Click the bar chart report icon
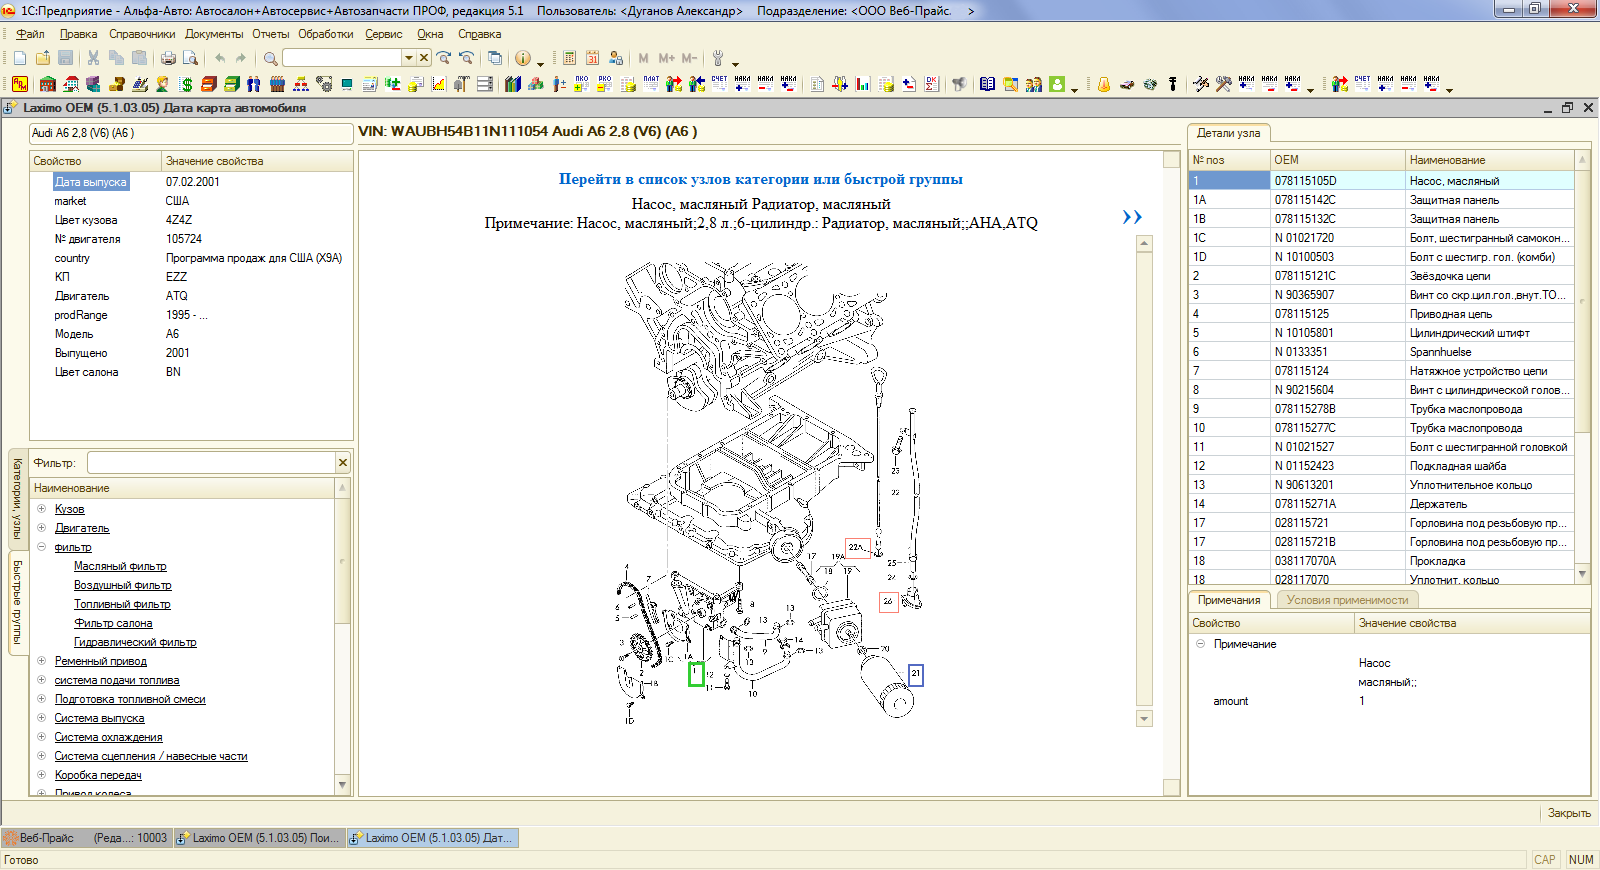Image resolution: width=1600 pixels, height=870 pixels. [x=862, y=84]
